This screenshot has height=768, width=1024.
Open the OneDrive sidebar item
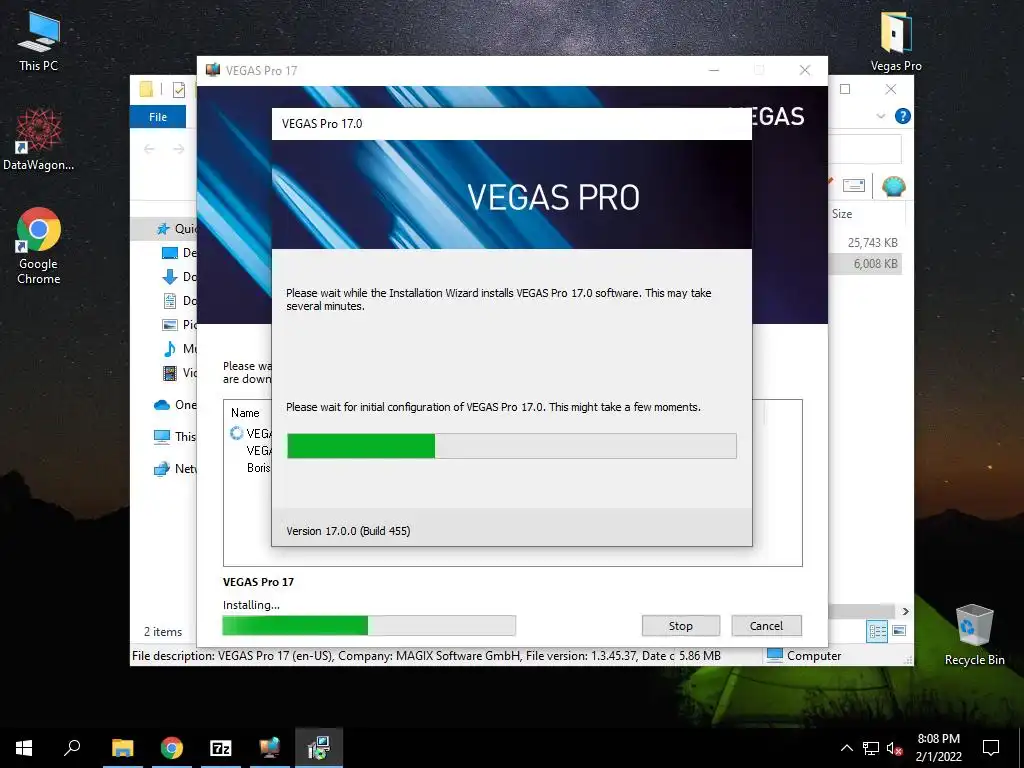click(x=175, y=405)
